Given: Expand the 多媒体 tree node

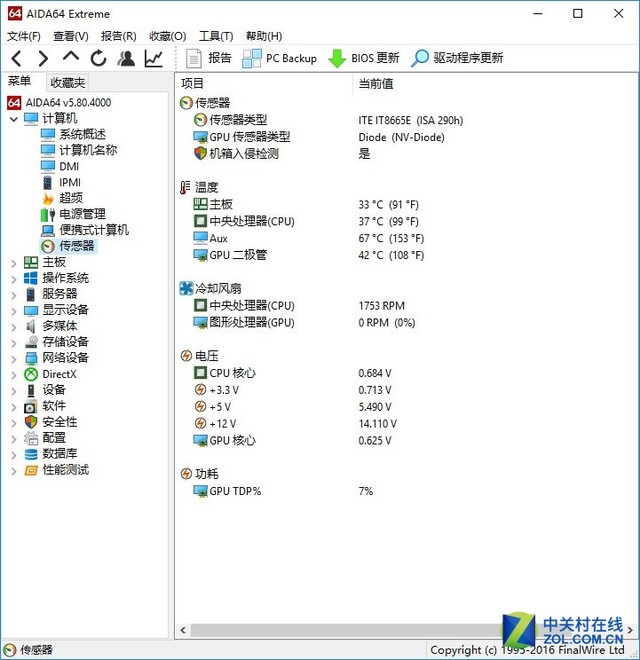Looking at the screenshot, I should coord(13,327).
